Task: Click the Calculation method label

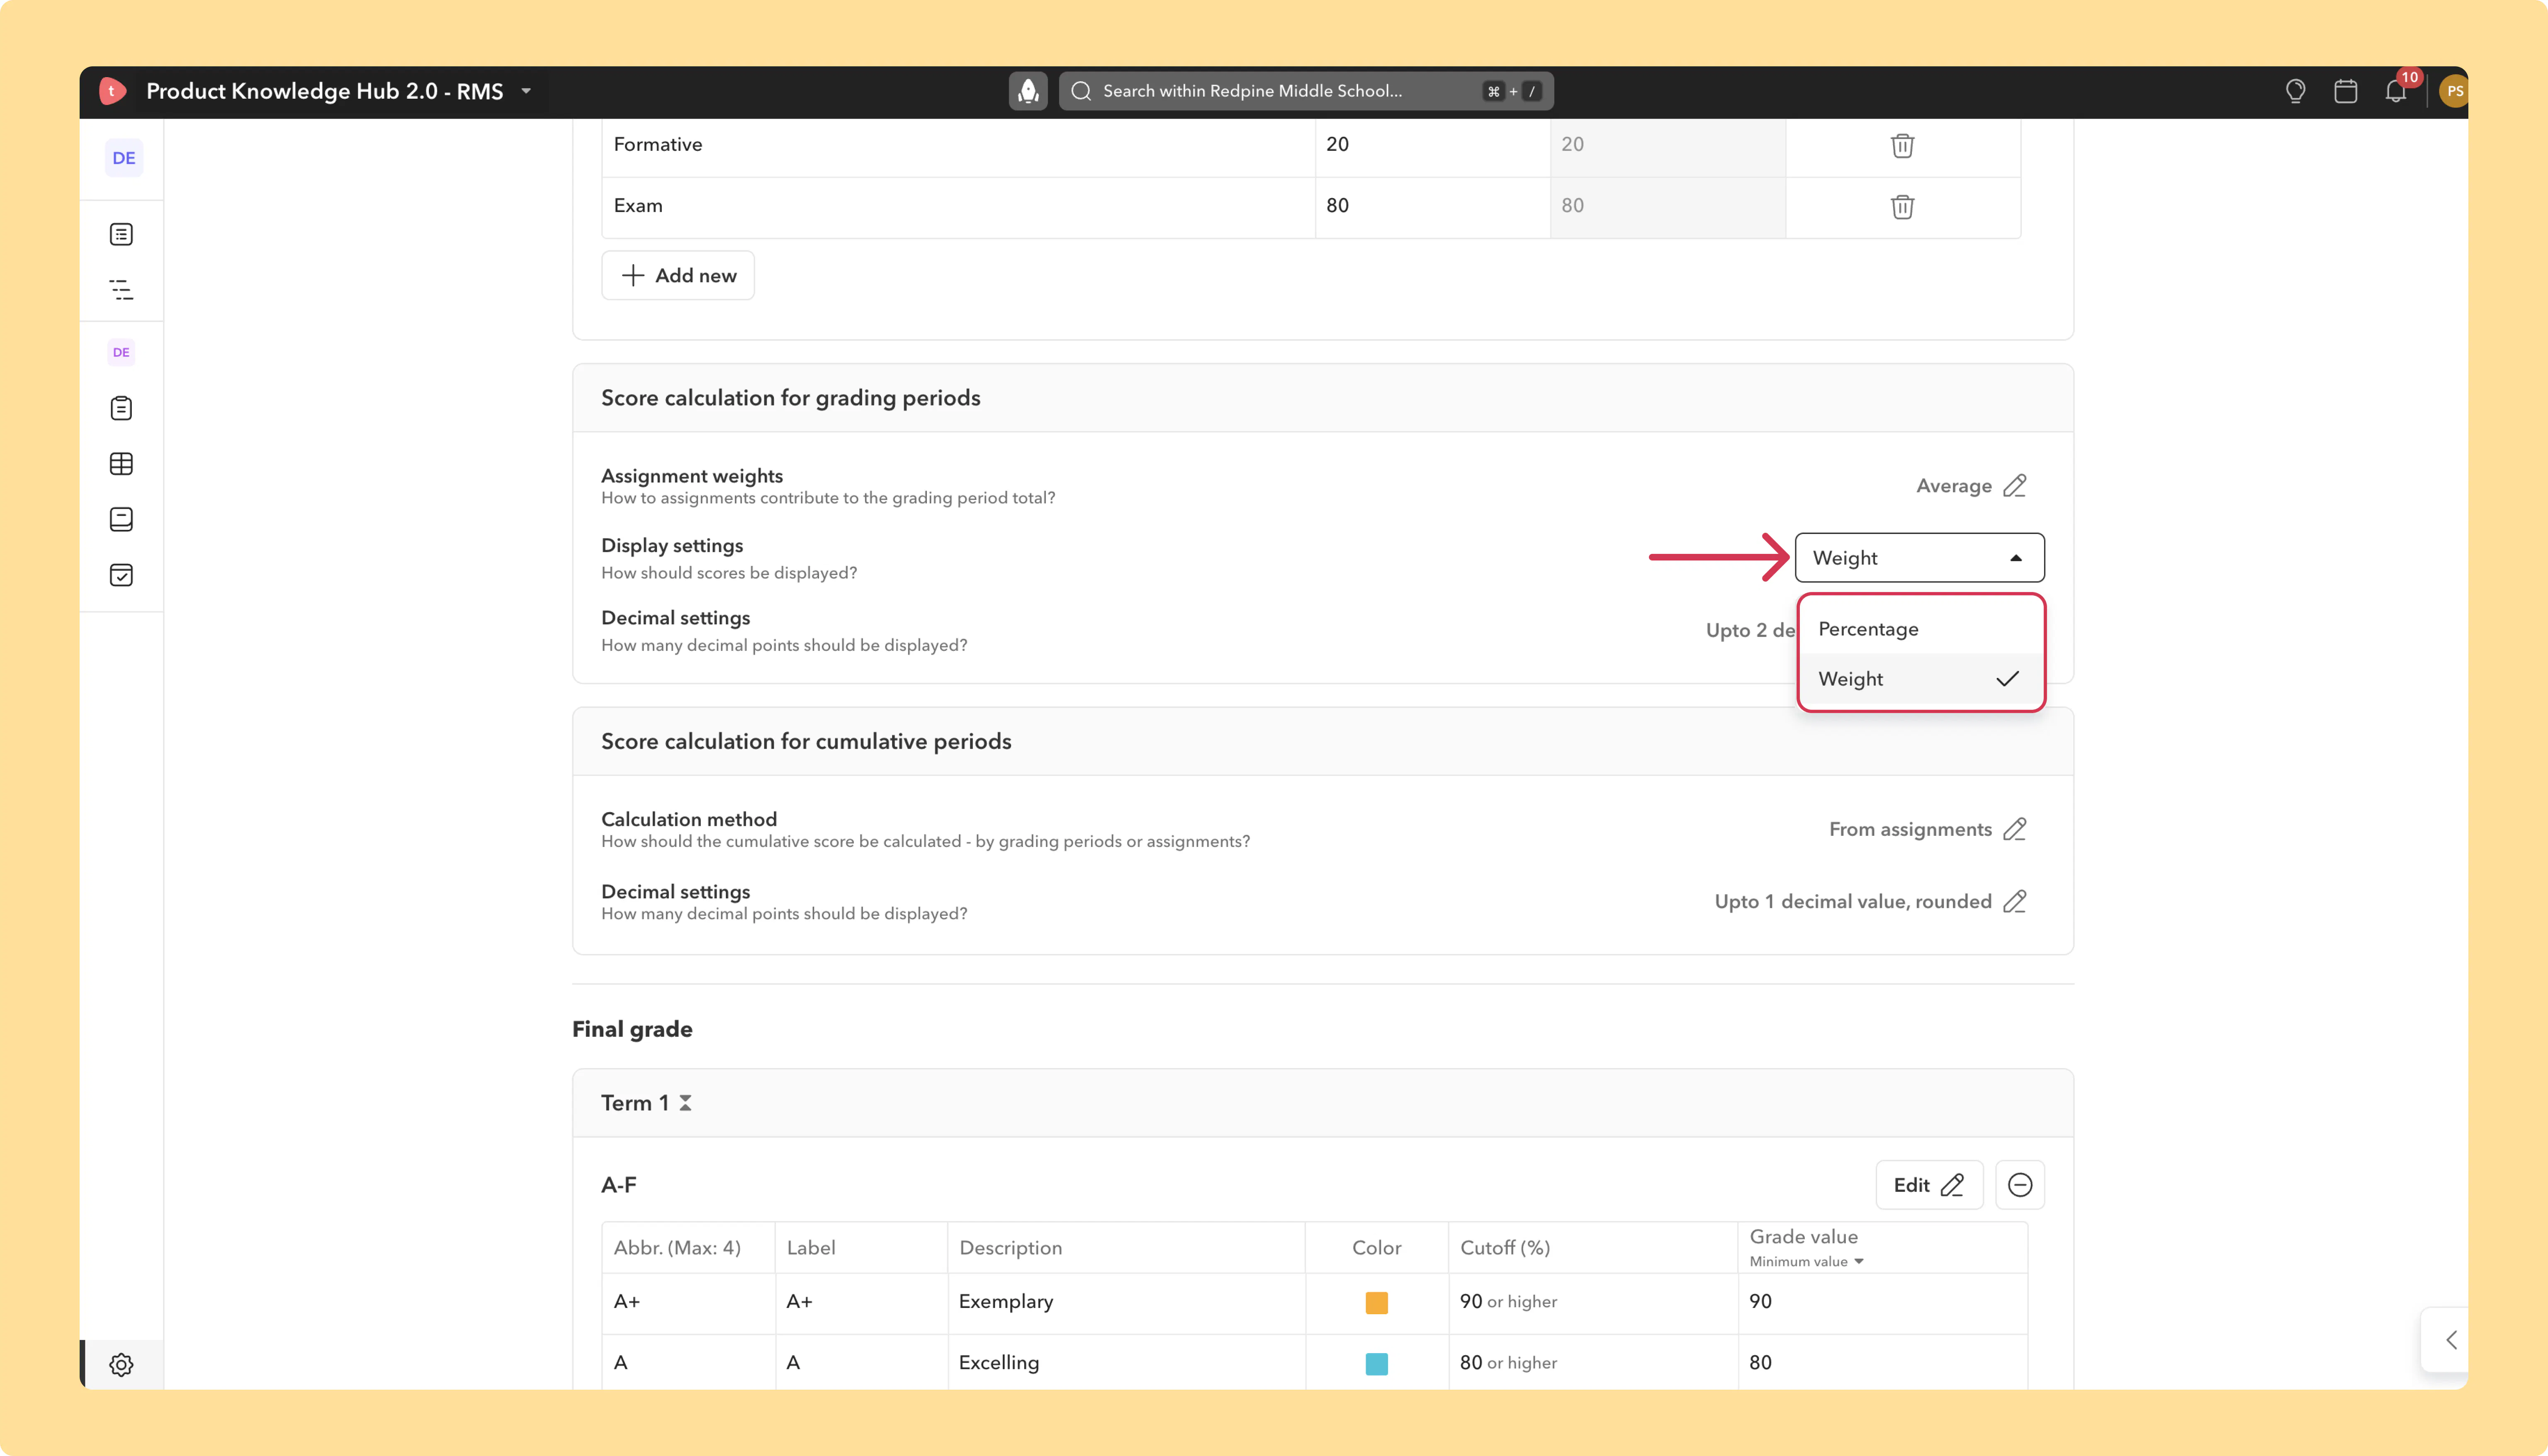Action: pos(689,820)
